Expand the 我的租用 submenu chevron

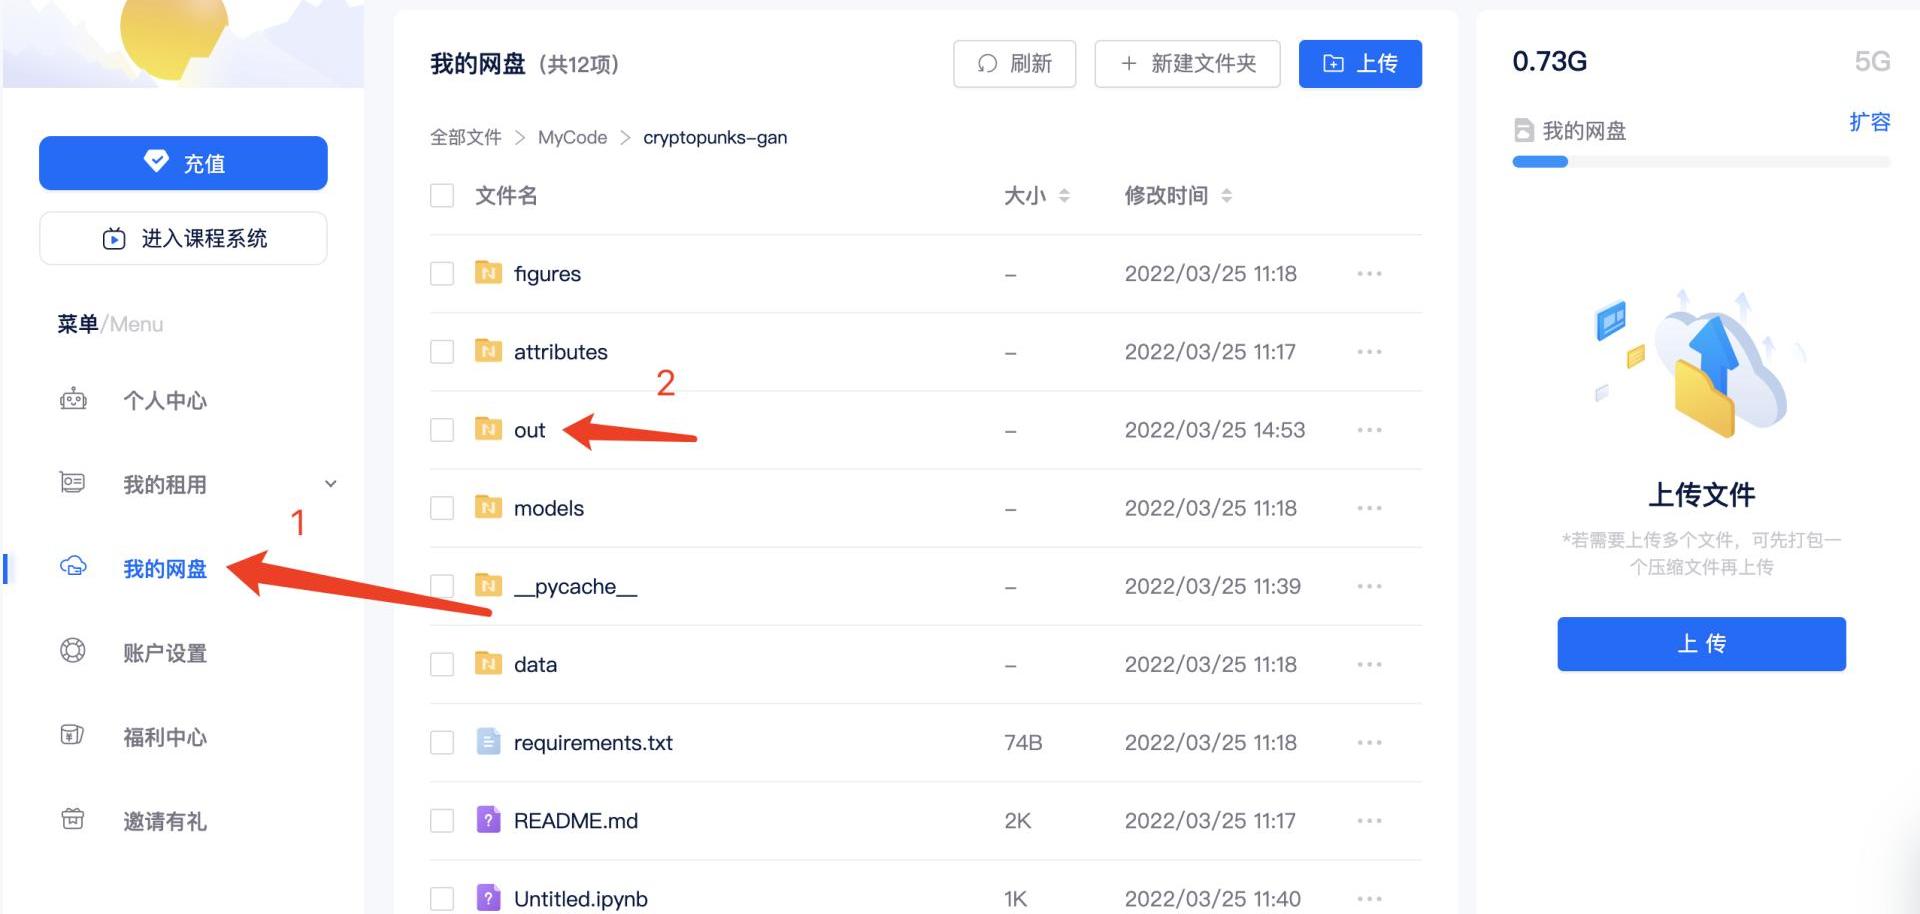pos(330,484)
